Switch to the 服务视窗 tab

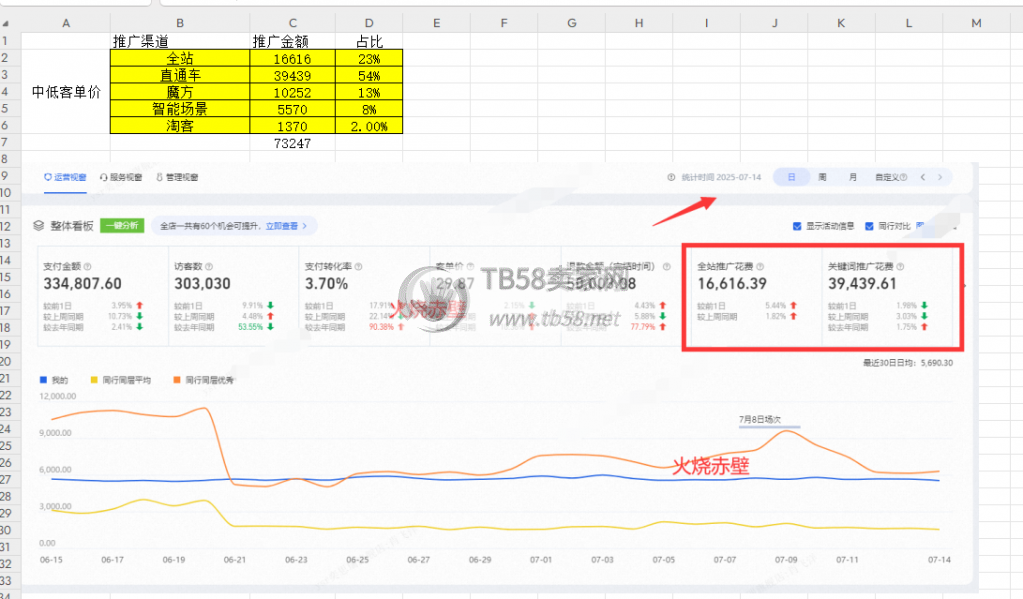point(123,177)
